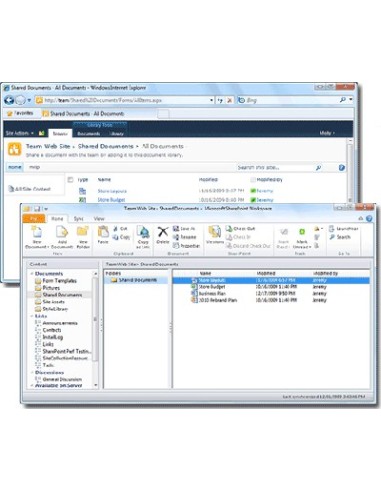
Task: Click Save As in Workspace ribbon
Action: click(184, 229)
